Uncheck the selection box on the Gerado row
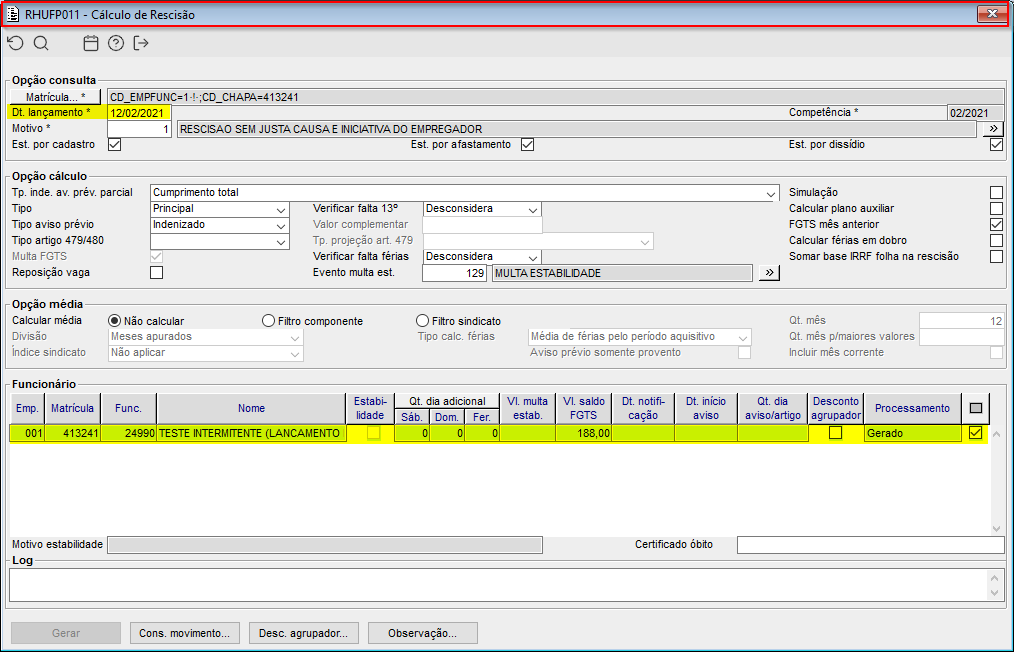The width and height of the screenshot is (1014, 652). (x=976, y=433)
